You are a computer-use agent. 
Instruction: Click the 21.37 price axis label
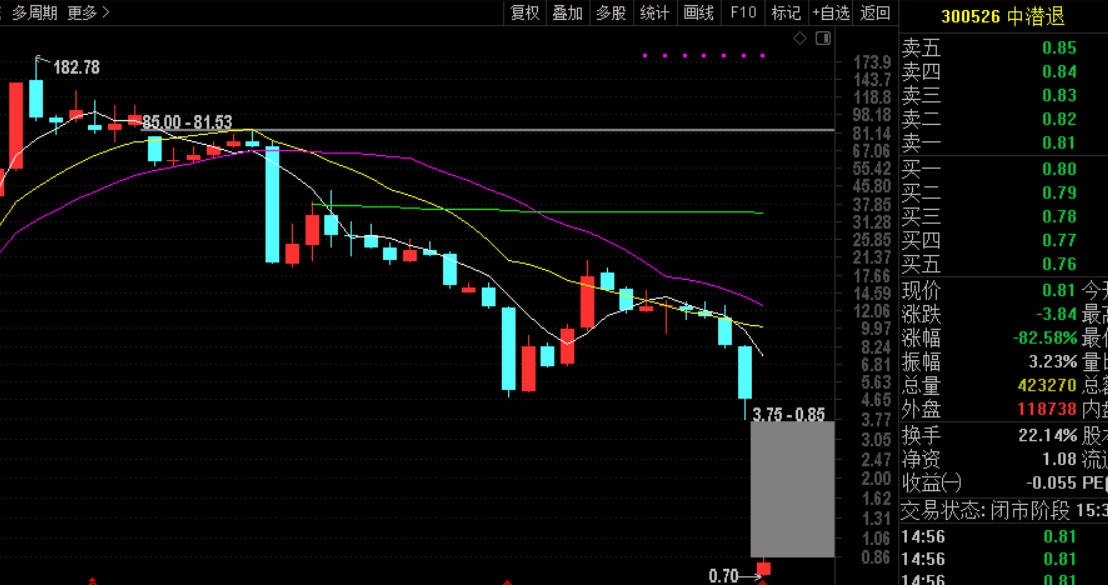coord(873,257)
